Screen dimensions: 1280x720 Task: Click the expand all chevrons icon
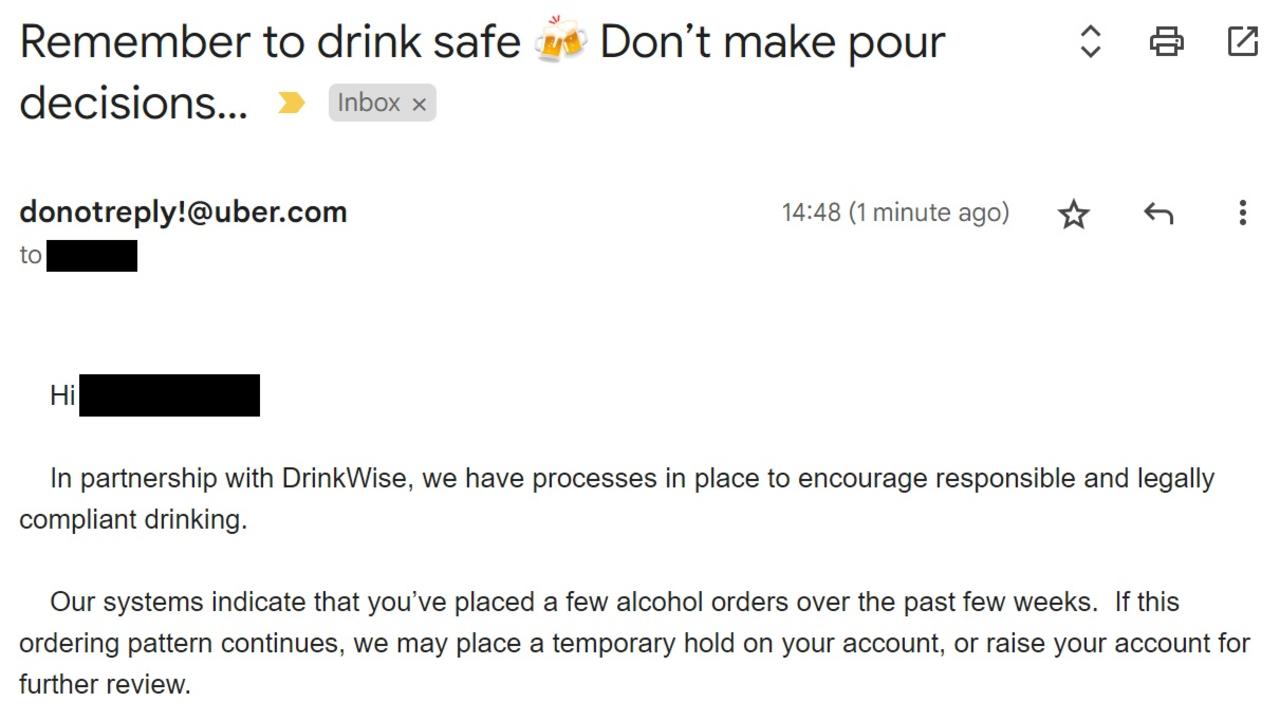tap(1090, 41)
